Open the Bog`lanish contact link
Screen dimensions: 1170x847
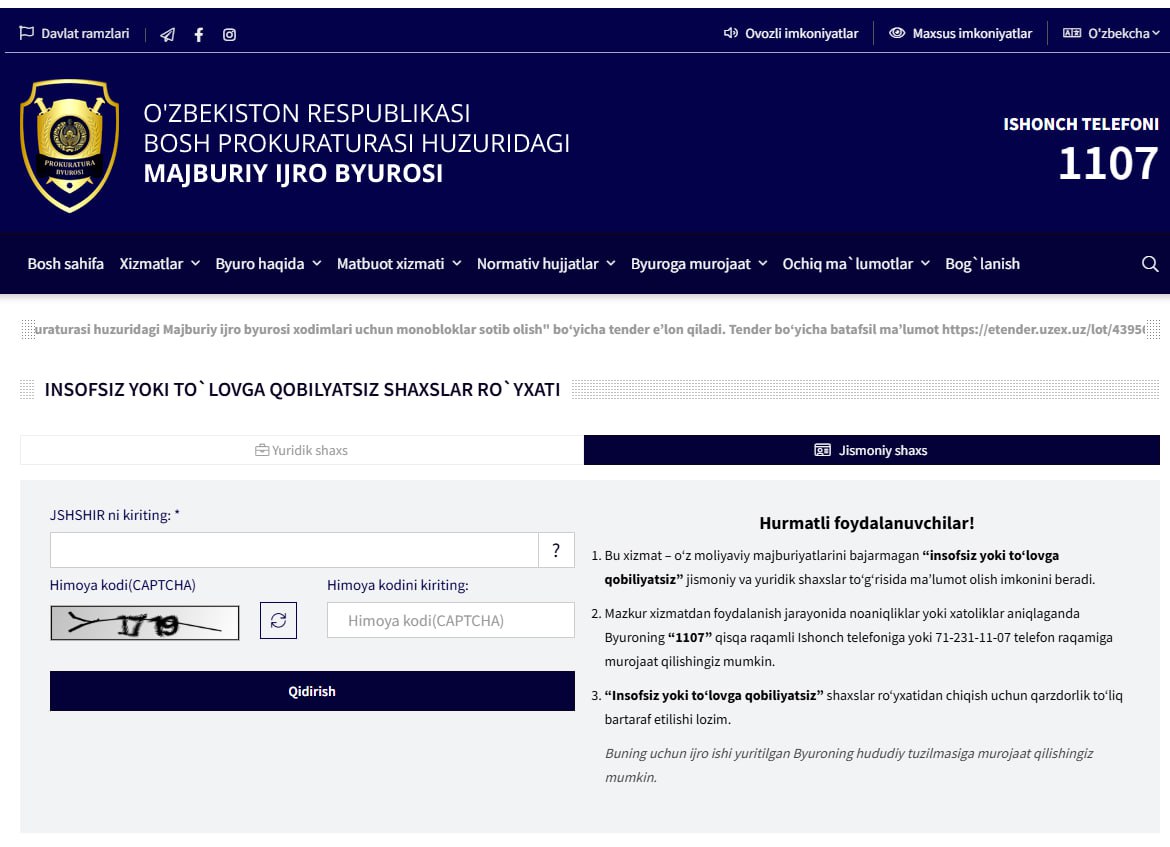(982, 264)
